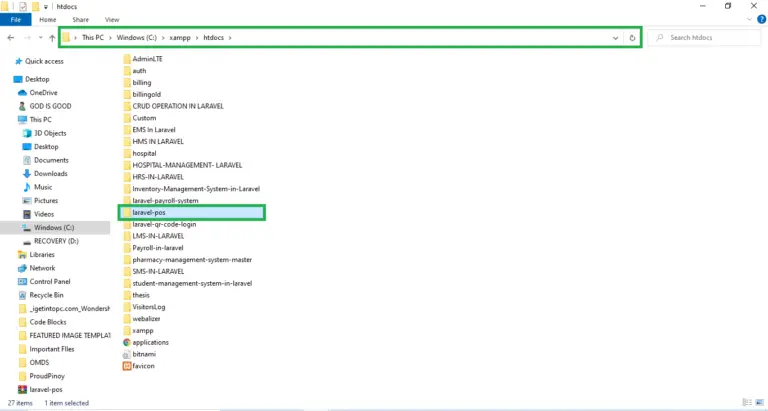Click xampp in the address breadcrumb
Viewport: 768px width, 411px height.
click(x=180, y=38)
